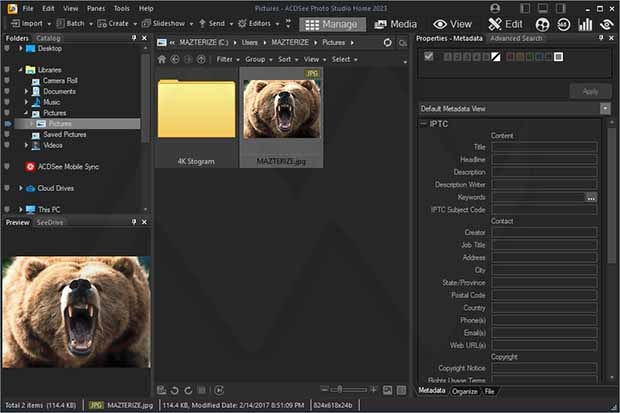
Task: Click the IPTC Title input field
Action: tap(544, 147)
